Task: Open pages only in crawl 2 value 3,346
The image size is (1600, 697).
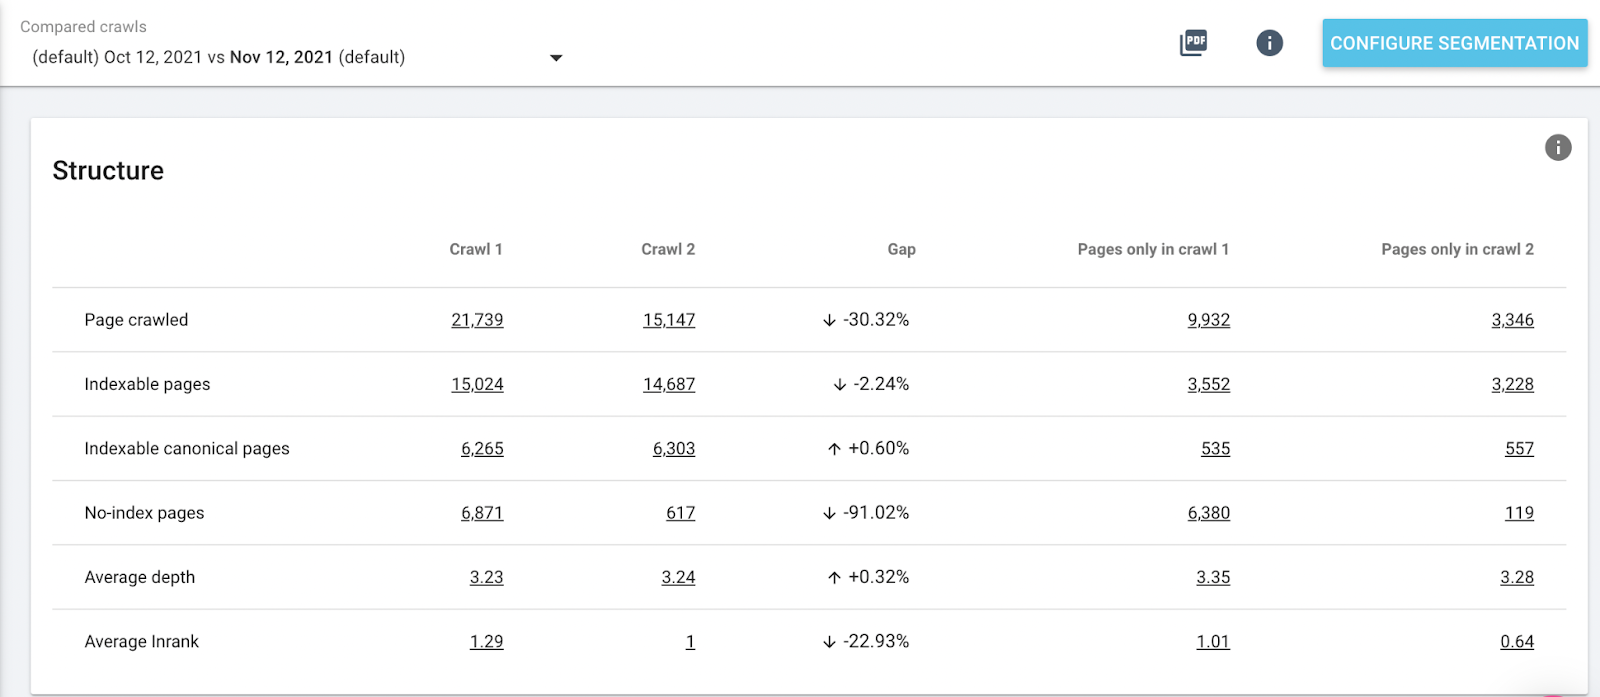Action: point(1513,320)
